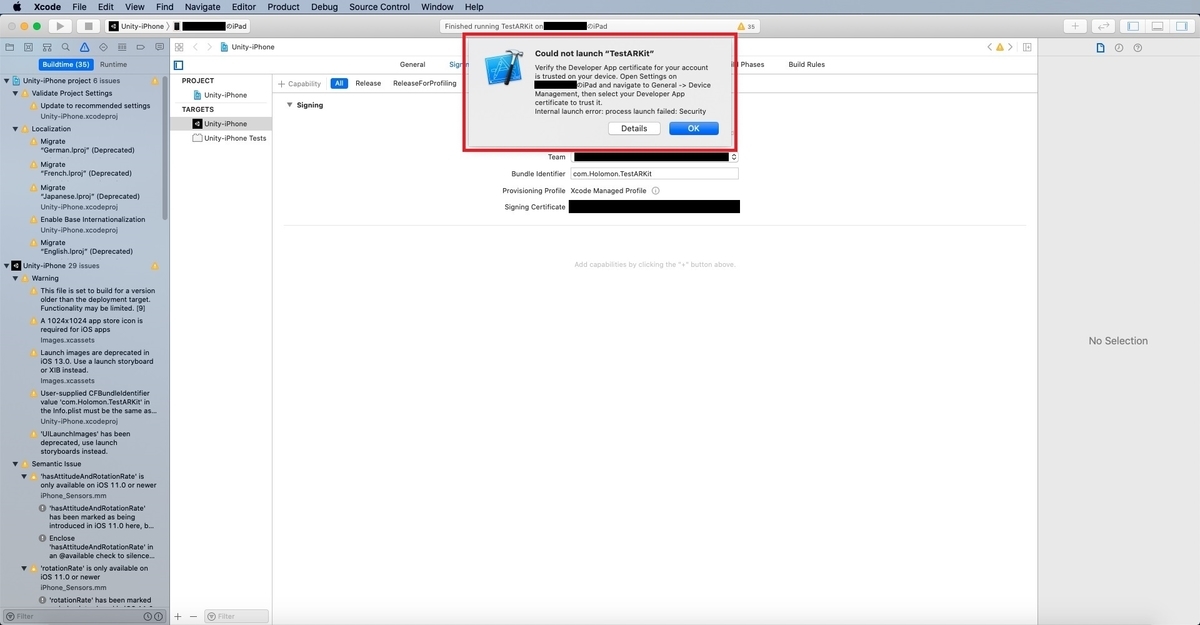Click the remove target minus button
The height and width of the screenshot is (625, 1200).
coord(192,616)
